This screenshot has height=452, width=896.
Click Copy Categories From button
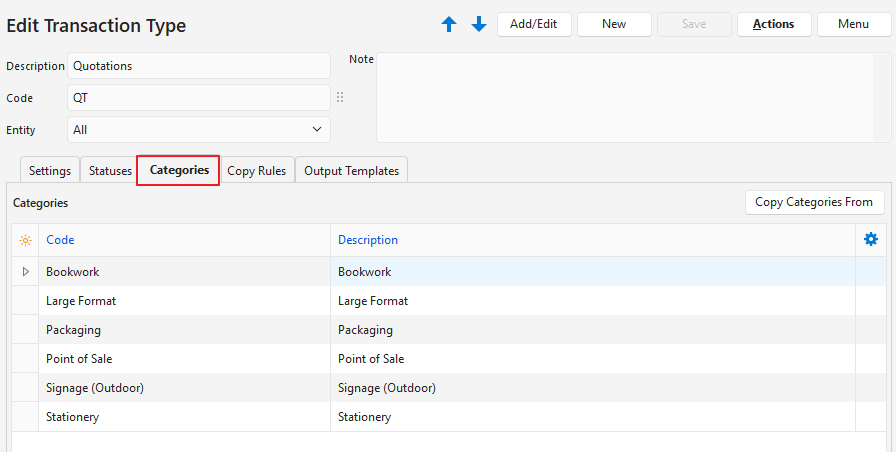coord(814,202)
